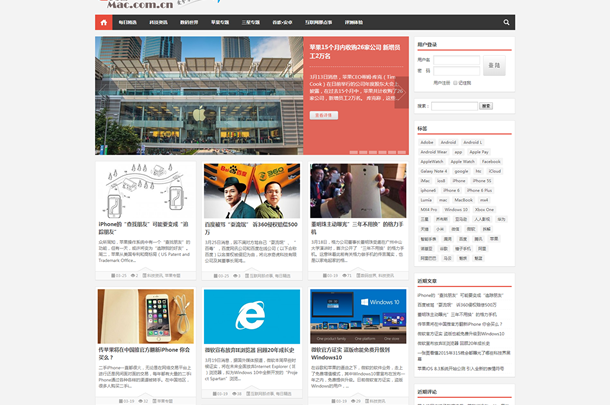
Task: Open the Baidu versus 360 article thumbnail
Action: pyautogui.click(x=252, y=191)
